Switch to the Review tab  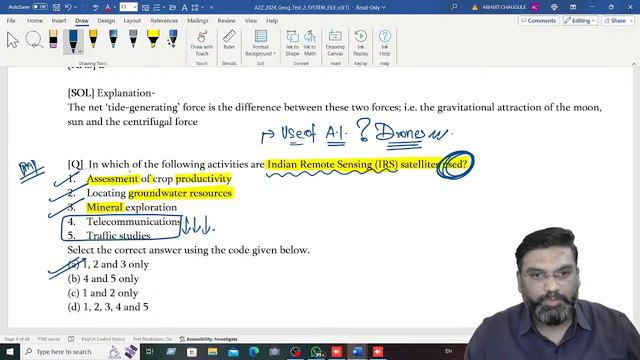tap(226, 20)
